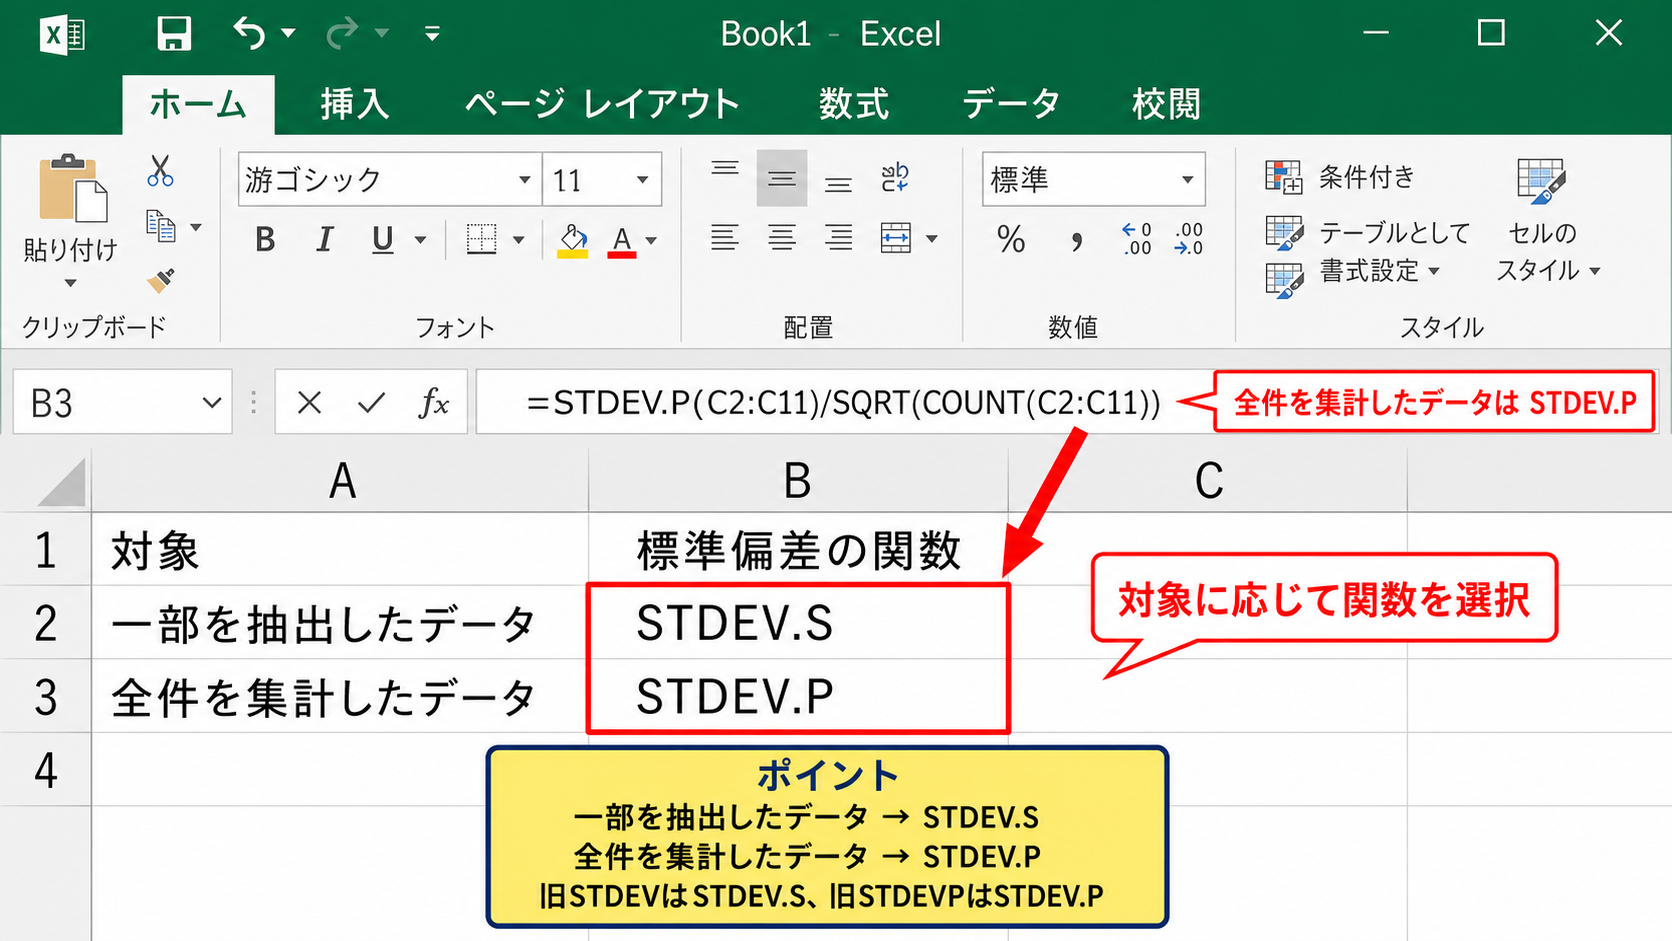Open the 校閲 tab

tap(1166, 104)
